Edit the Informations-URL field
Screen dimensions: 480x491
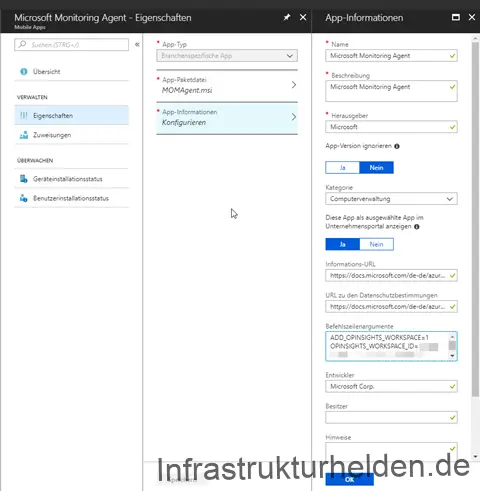pyautogui.click(x=391, y=276)
